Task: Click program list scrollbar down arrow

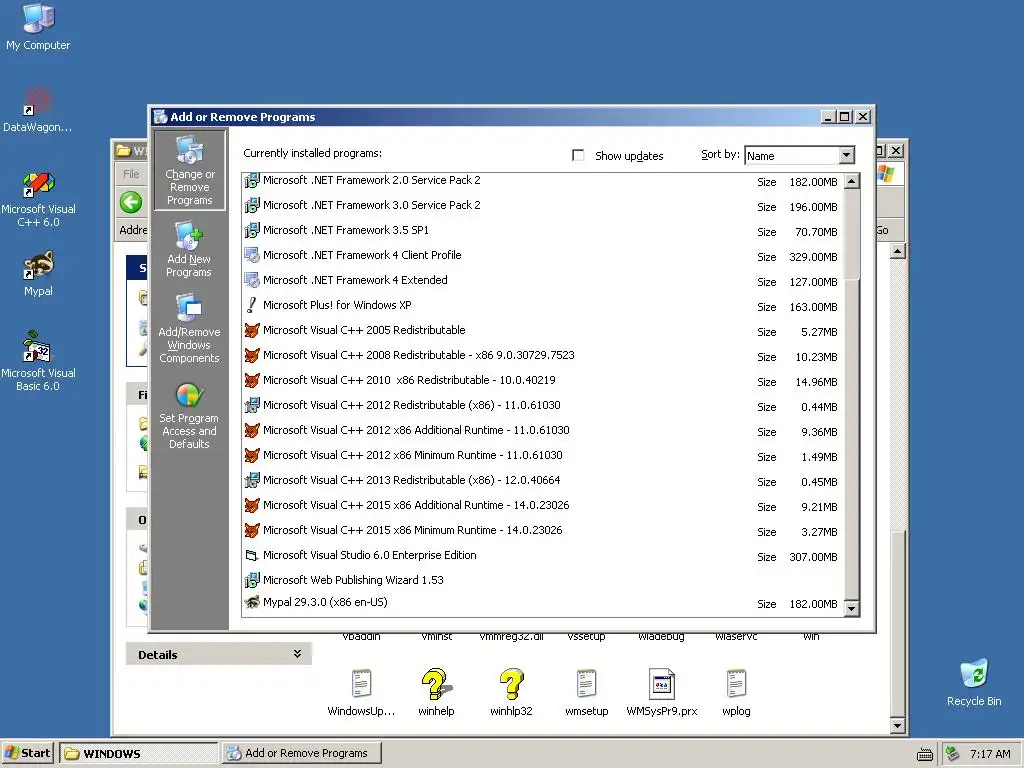Action: click(x=852, y=609)
